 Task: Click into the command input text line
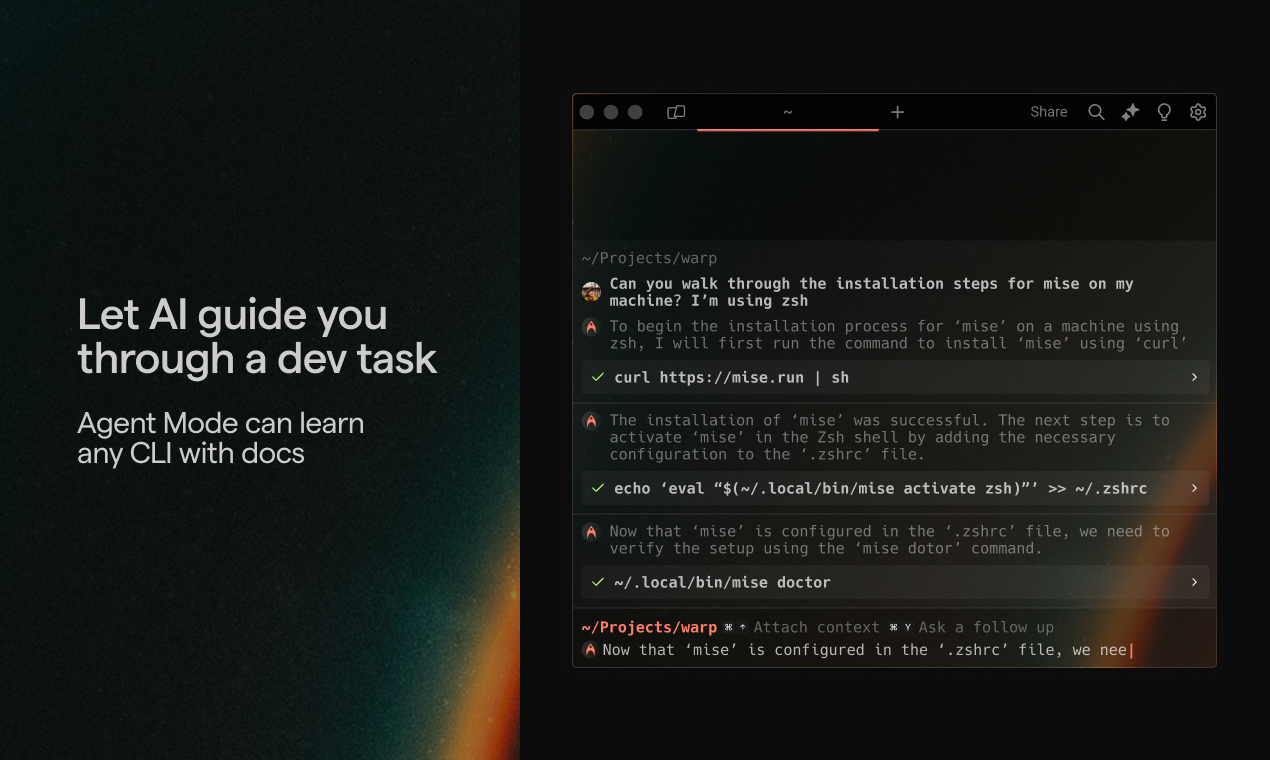(867, 650)
